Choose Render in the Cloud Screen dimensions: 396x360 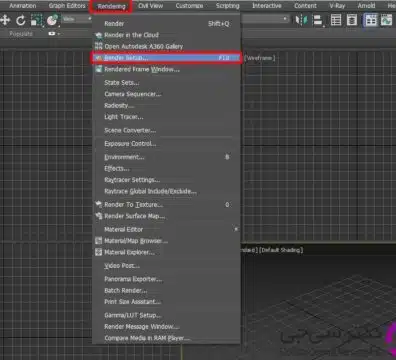click(166, 35)
